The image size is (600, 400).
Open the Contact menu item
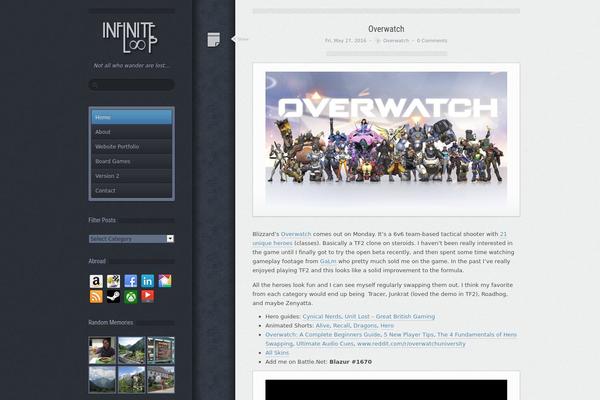(132, 190)
